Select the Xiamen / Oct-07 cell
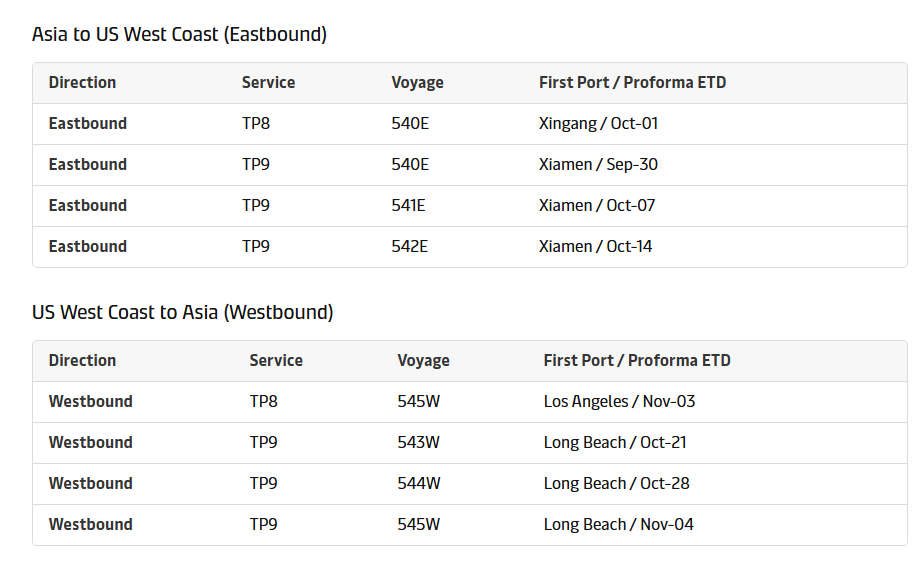Screen dimensions: 921x568 597,206
